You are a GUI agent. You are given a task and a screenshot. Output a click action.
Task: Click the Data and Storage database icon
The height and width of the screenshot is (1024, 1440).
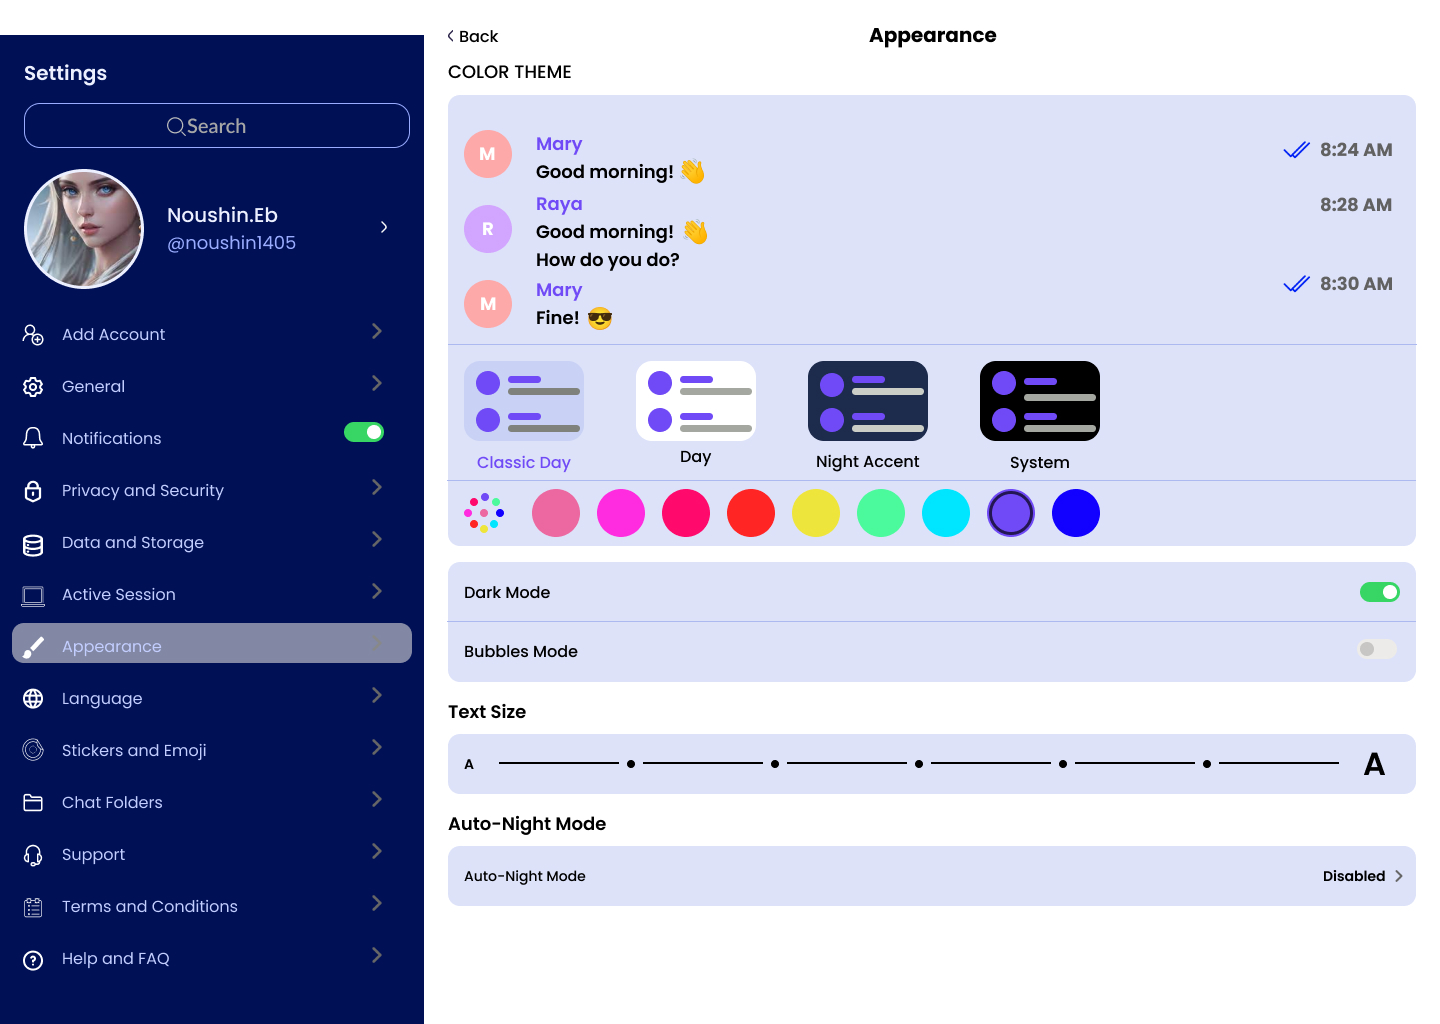[x=33, y=542]
